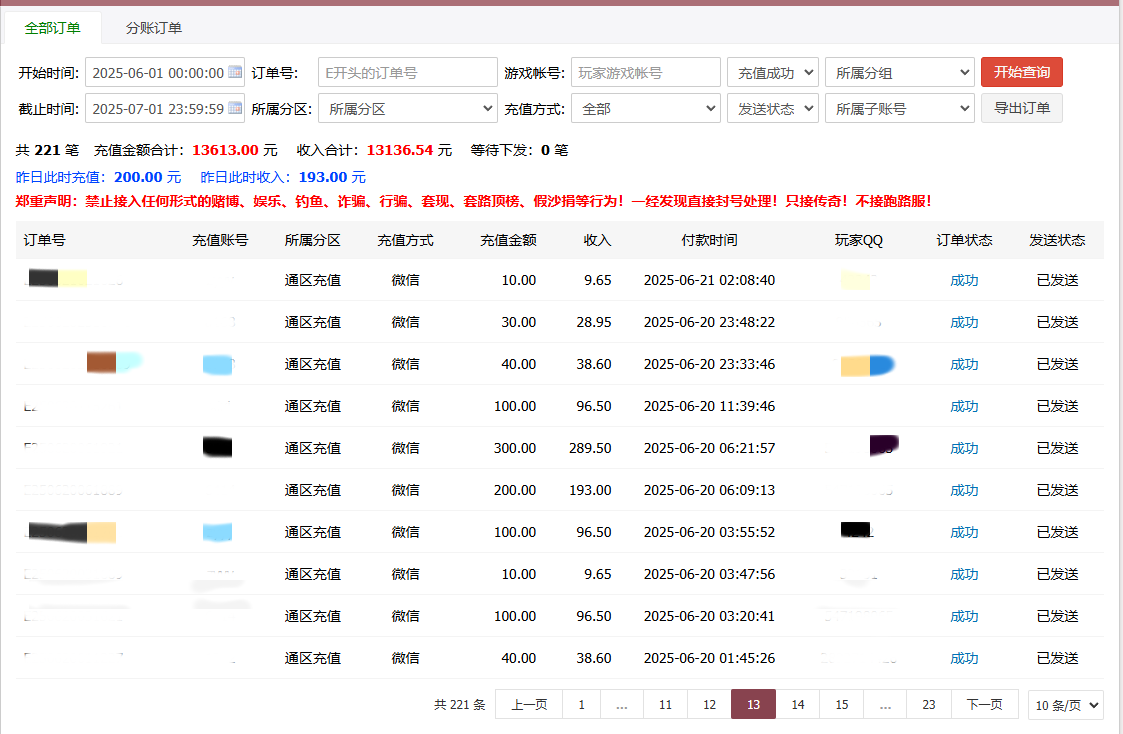The image size is (1123, 734).
Task: Click the 导出订单 button
Action: [1021, 108]
